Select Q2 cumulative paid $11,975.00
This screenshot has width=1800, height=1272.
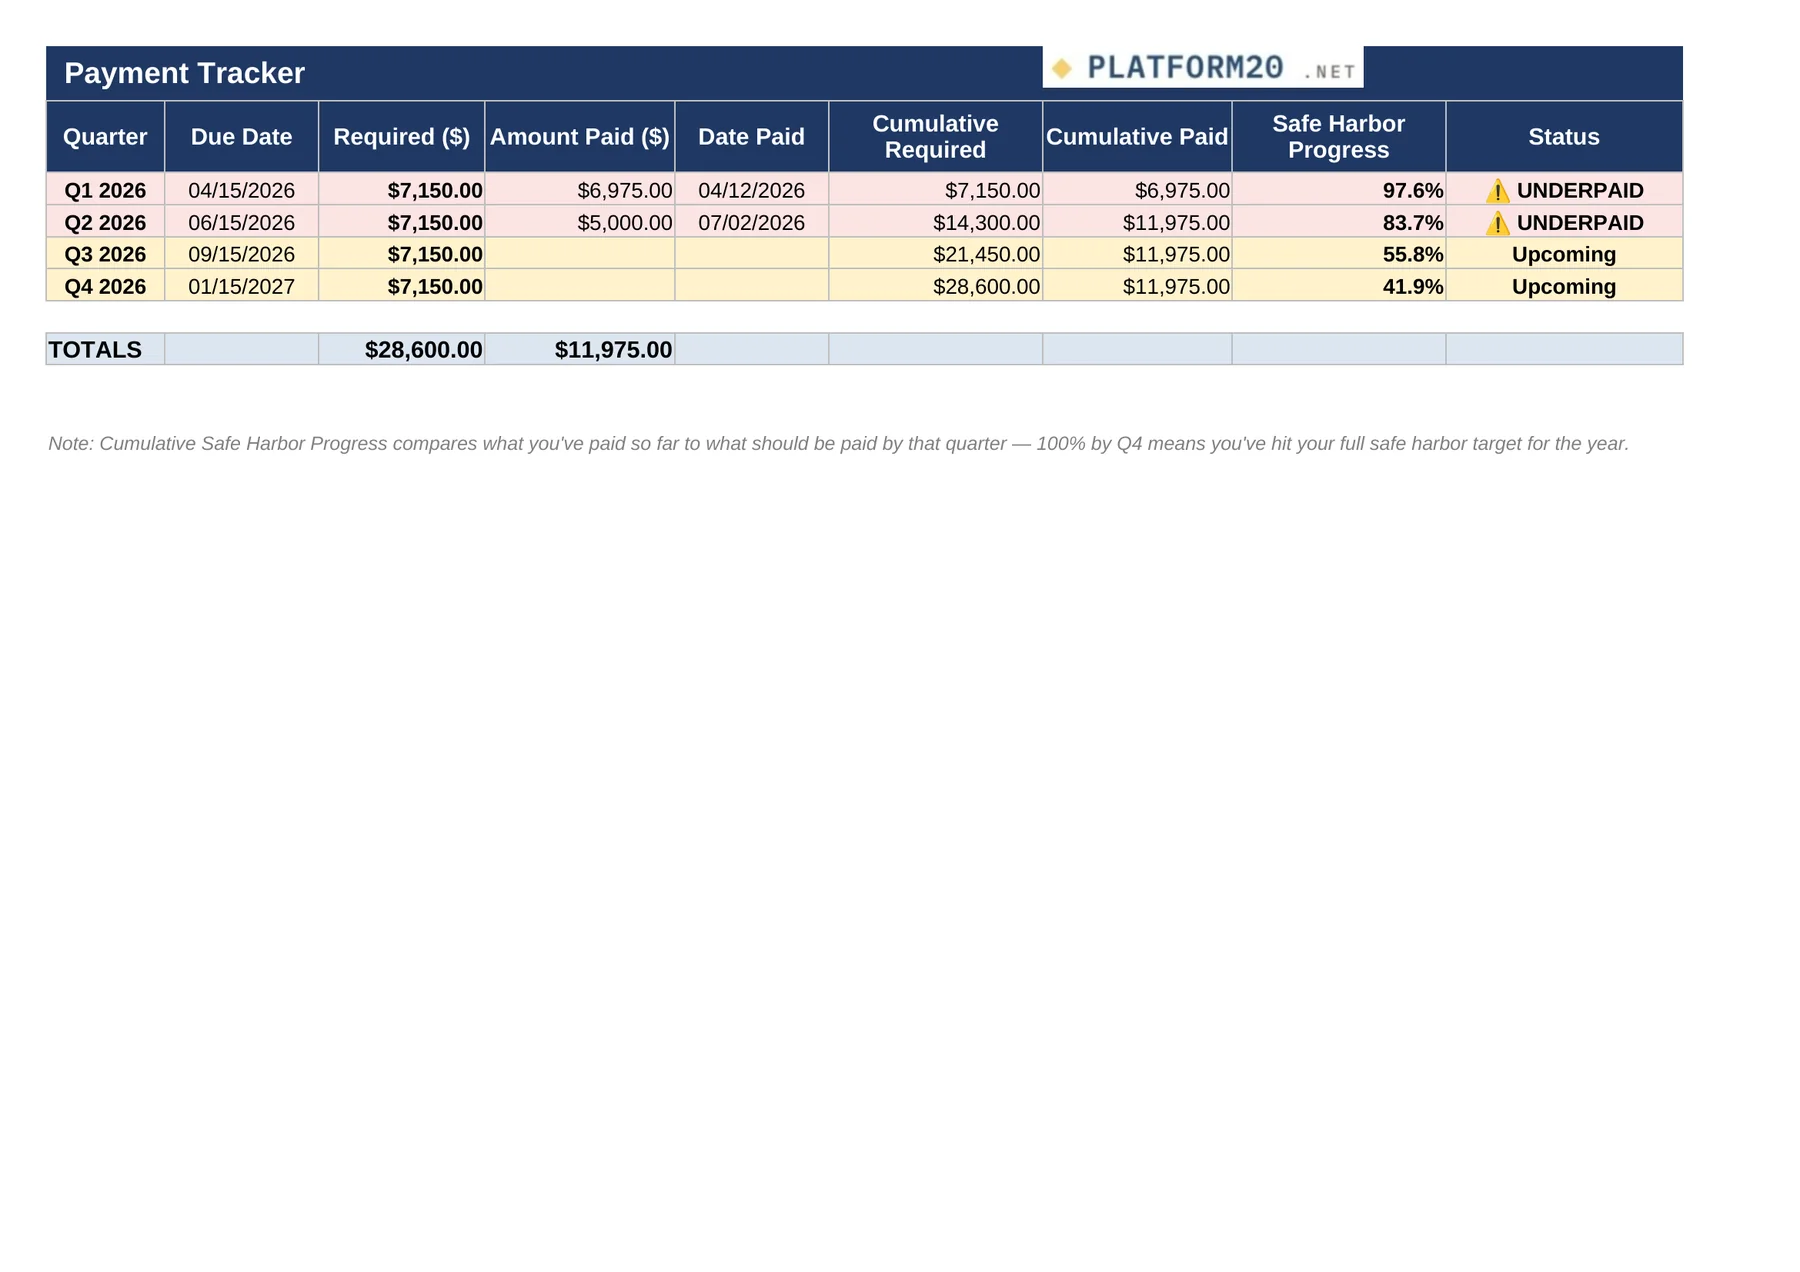1137,222
